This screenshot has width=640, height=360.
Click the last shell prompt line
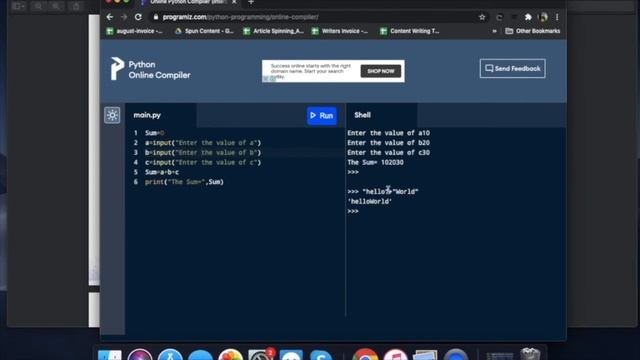(x=353, y=211)
